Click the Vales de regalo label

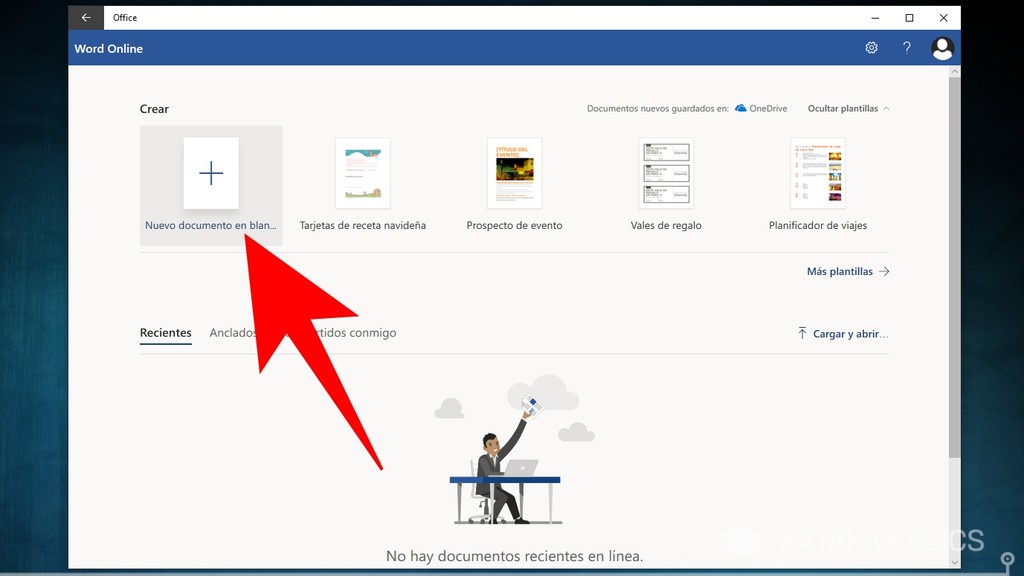coord(665,225)
